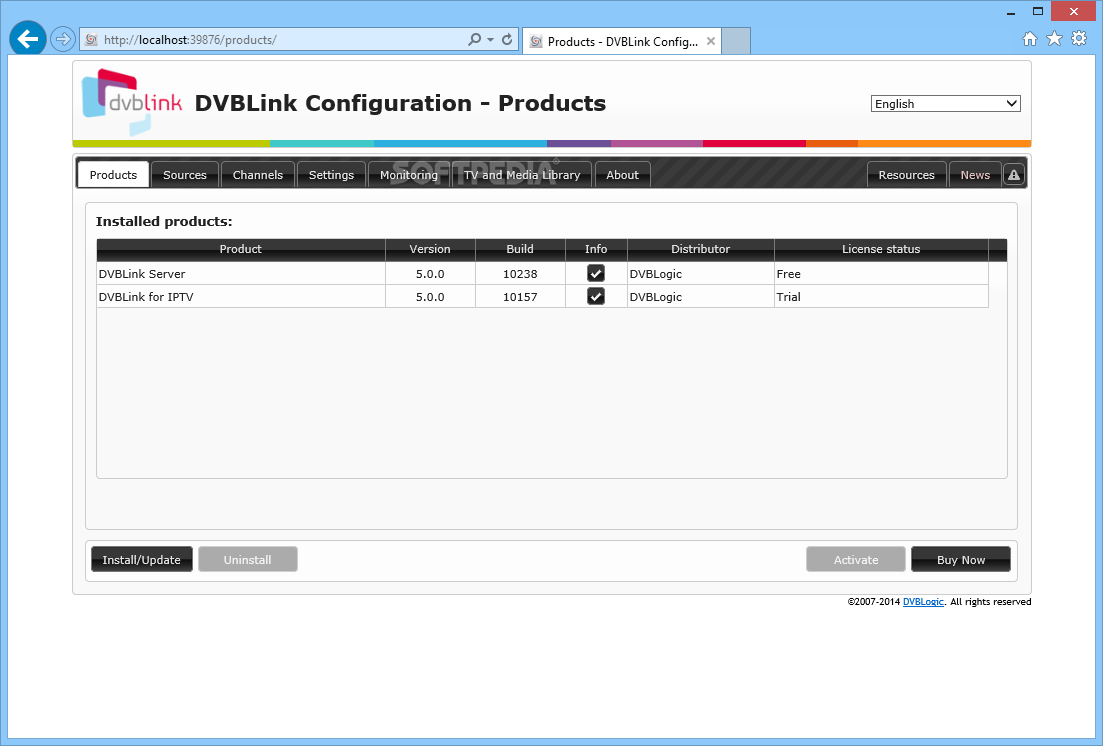Follow the DVBLogic footer link
This screenshot has width=1103, height=746.
coord(923,602)
